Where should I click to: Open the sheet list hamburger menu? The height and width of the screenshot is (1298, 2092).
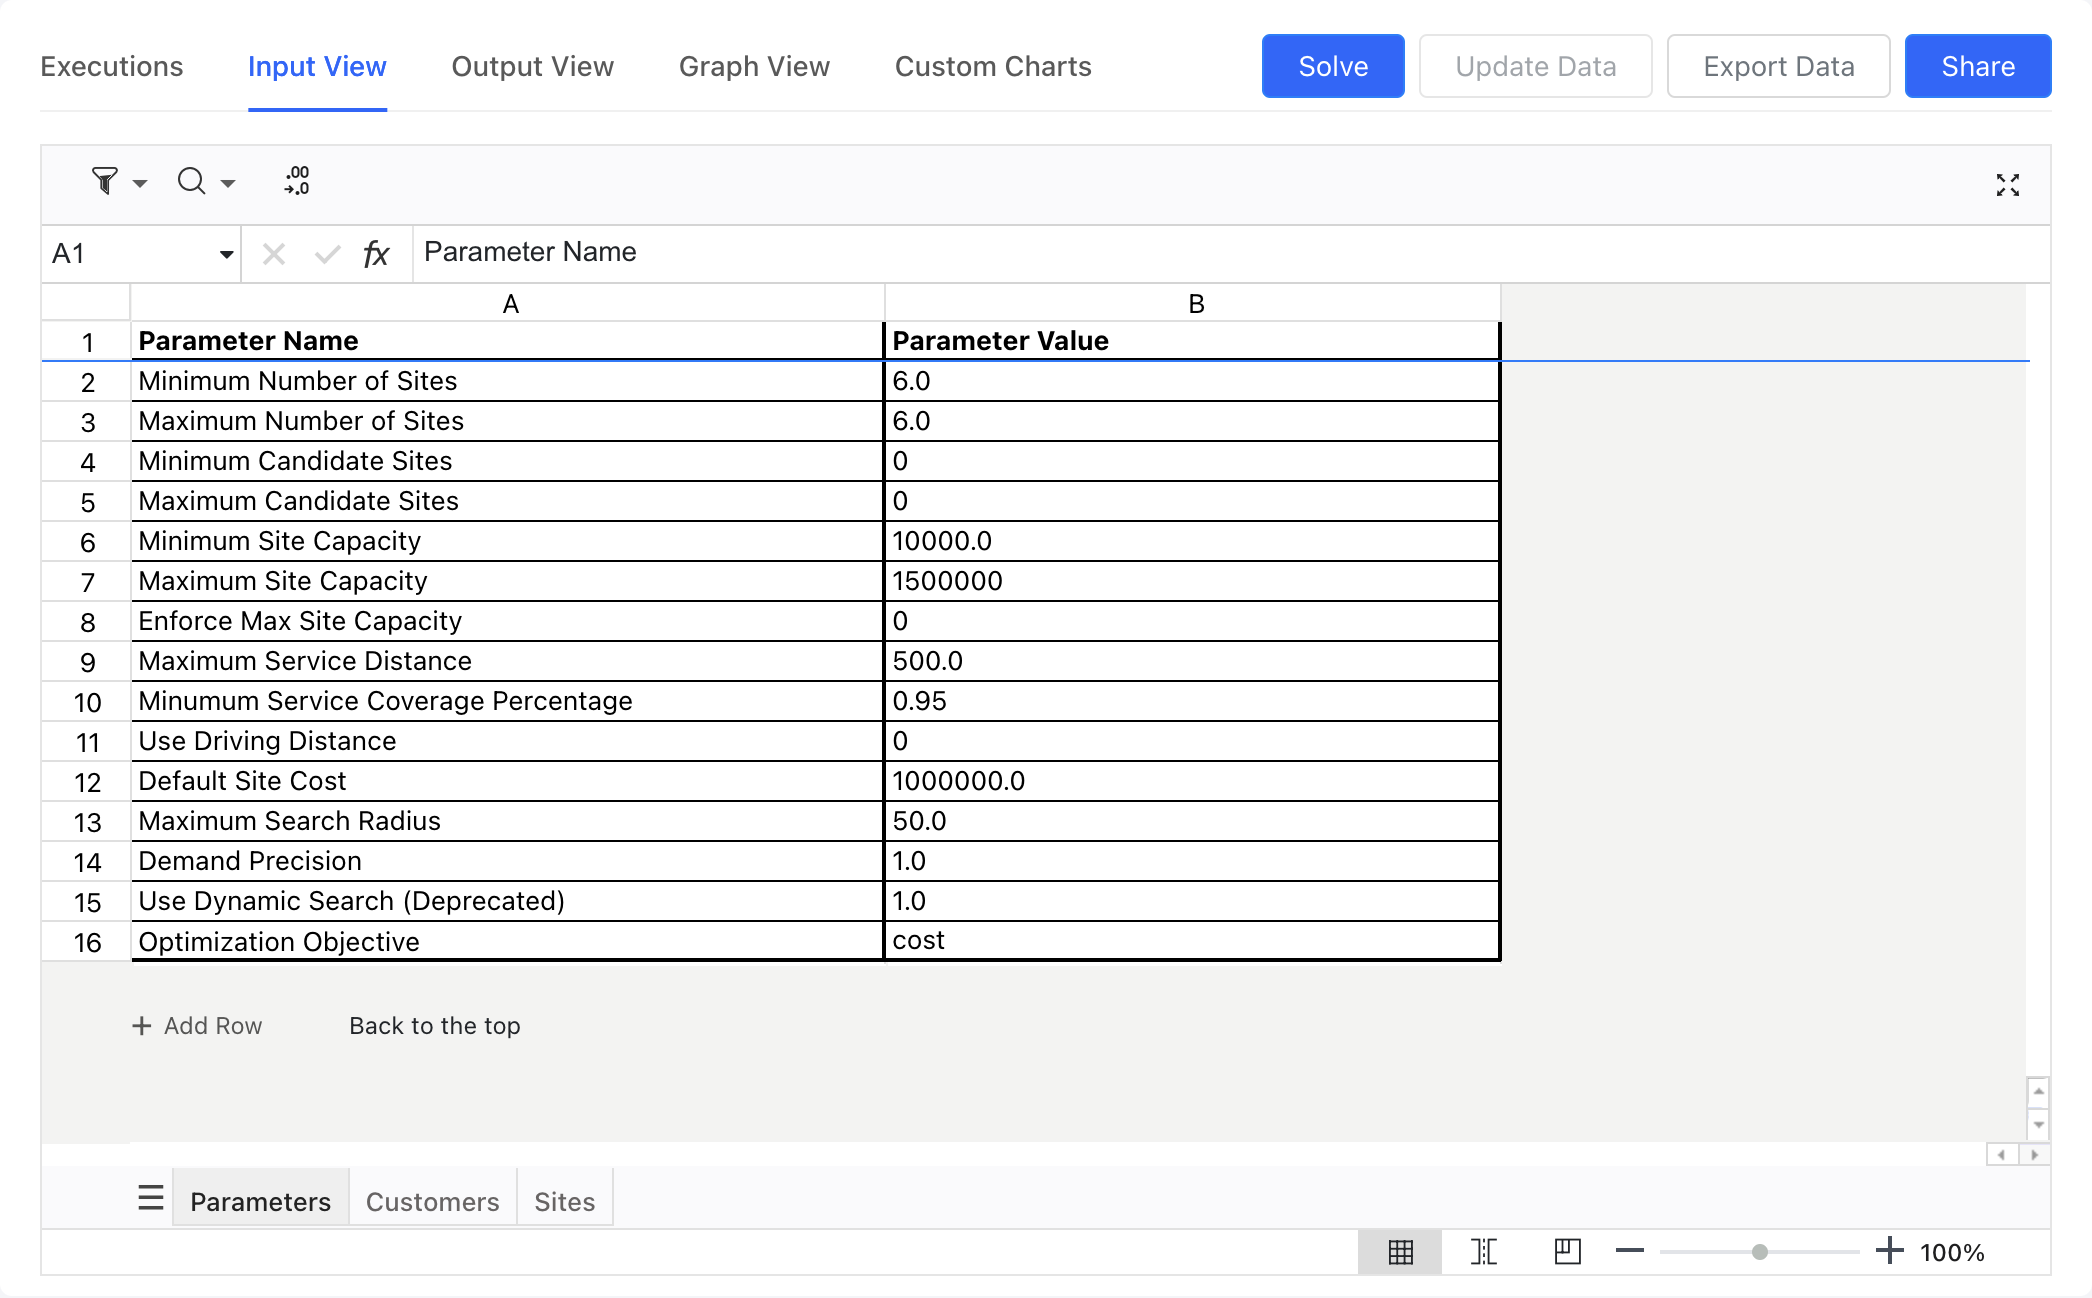pyautogui.click(x=151, y=1197)
